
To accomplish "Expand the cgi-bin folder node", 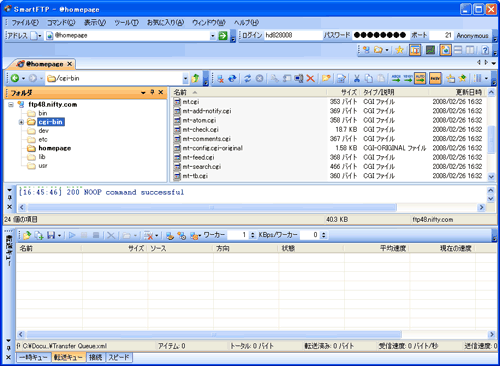I will tap(21, 122).
